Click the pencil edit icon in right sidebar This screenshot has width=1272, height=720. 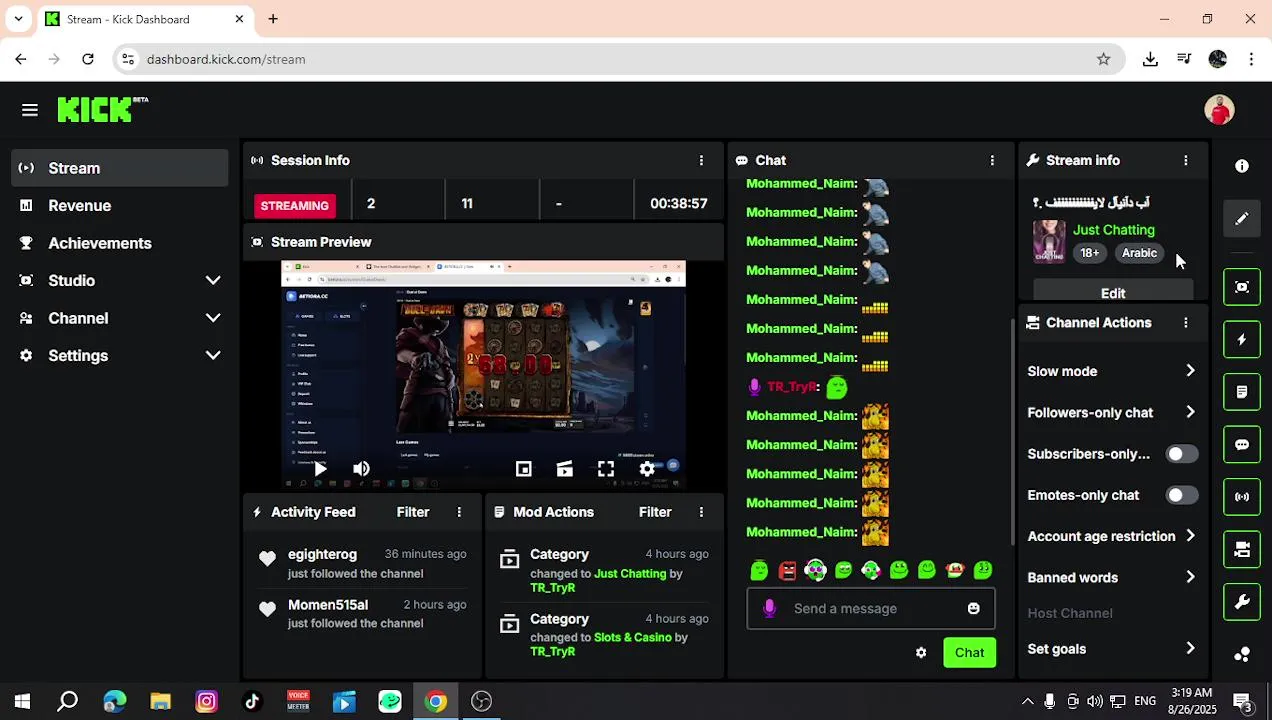point(1242,218)
